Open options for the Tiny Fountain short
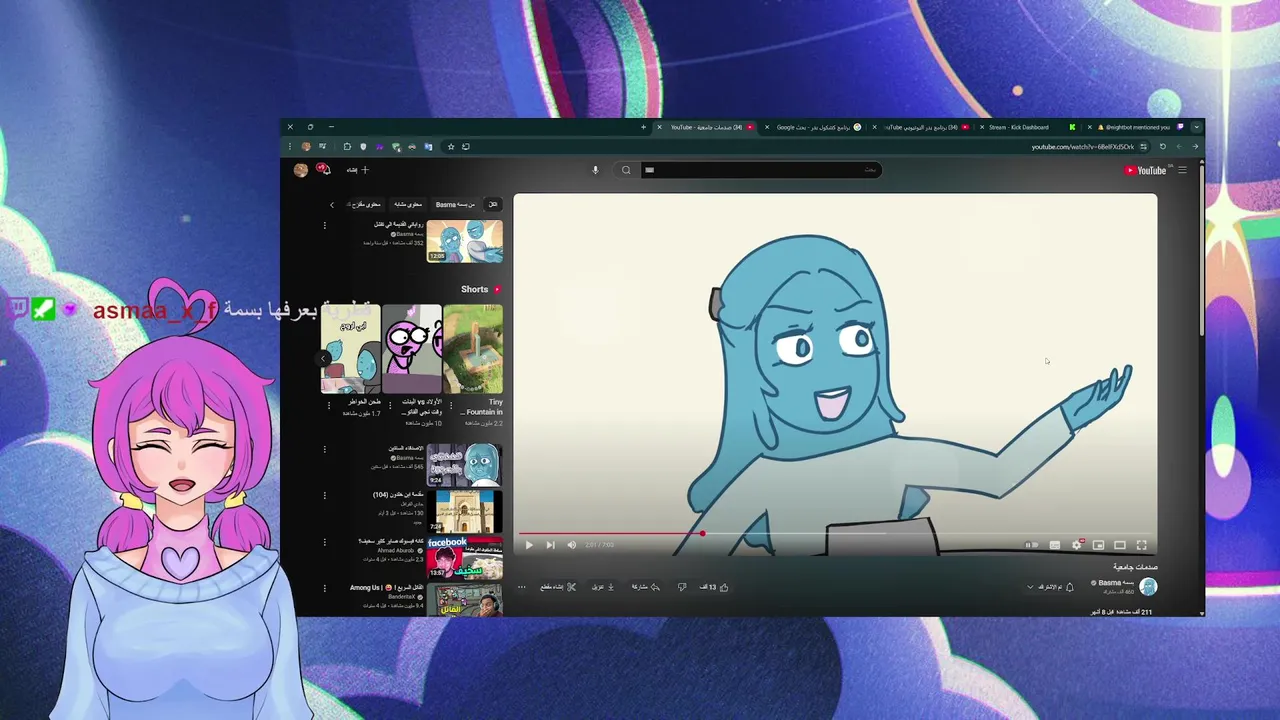Viewport: 1280px width, 720px height. coord(451,405)
